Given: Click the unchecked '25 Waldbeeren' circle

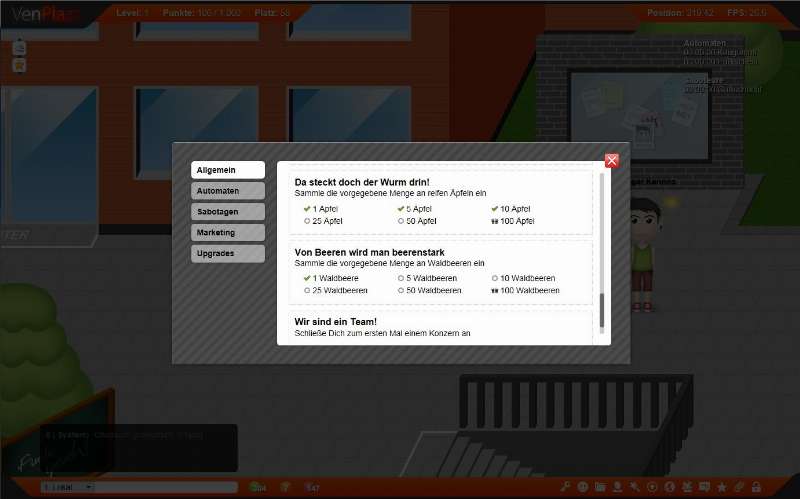Looking at the screenshot, I should (307, 290).
